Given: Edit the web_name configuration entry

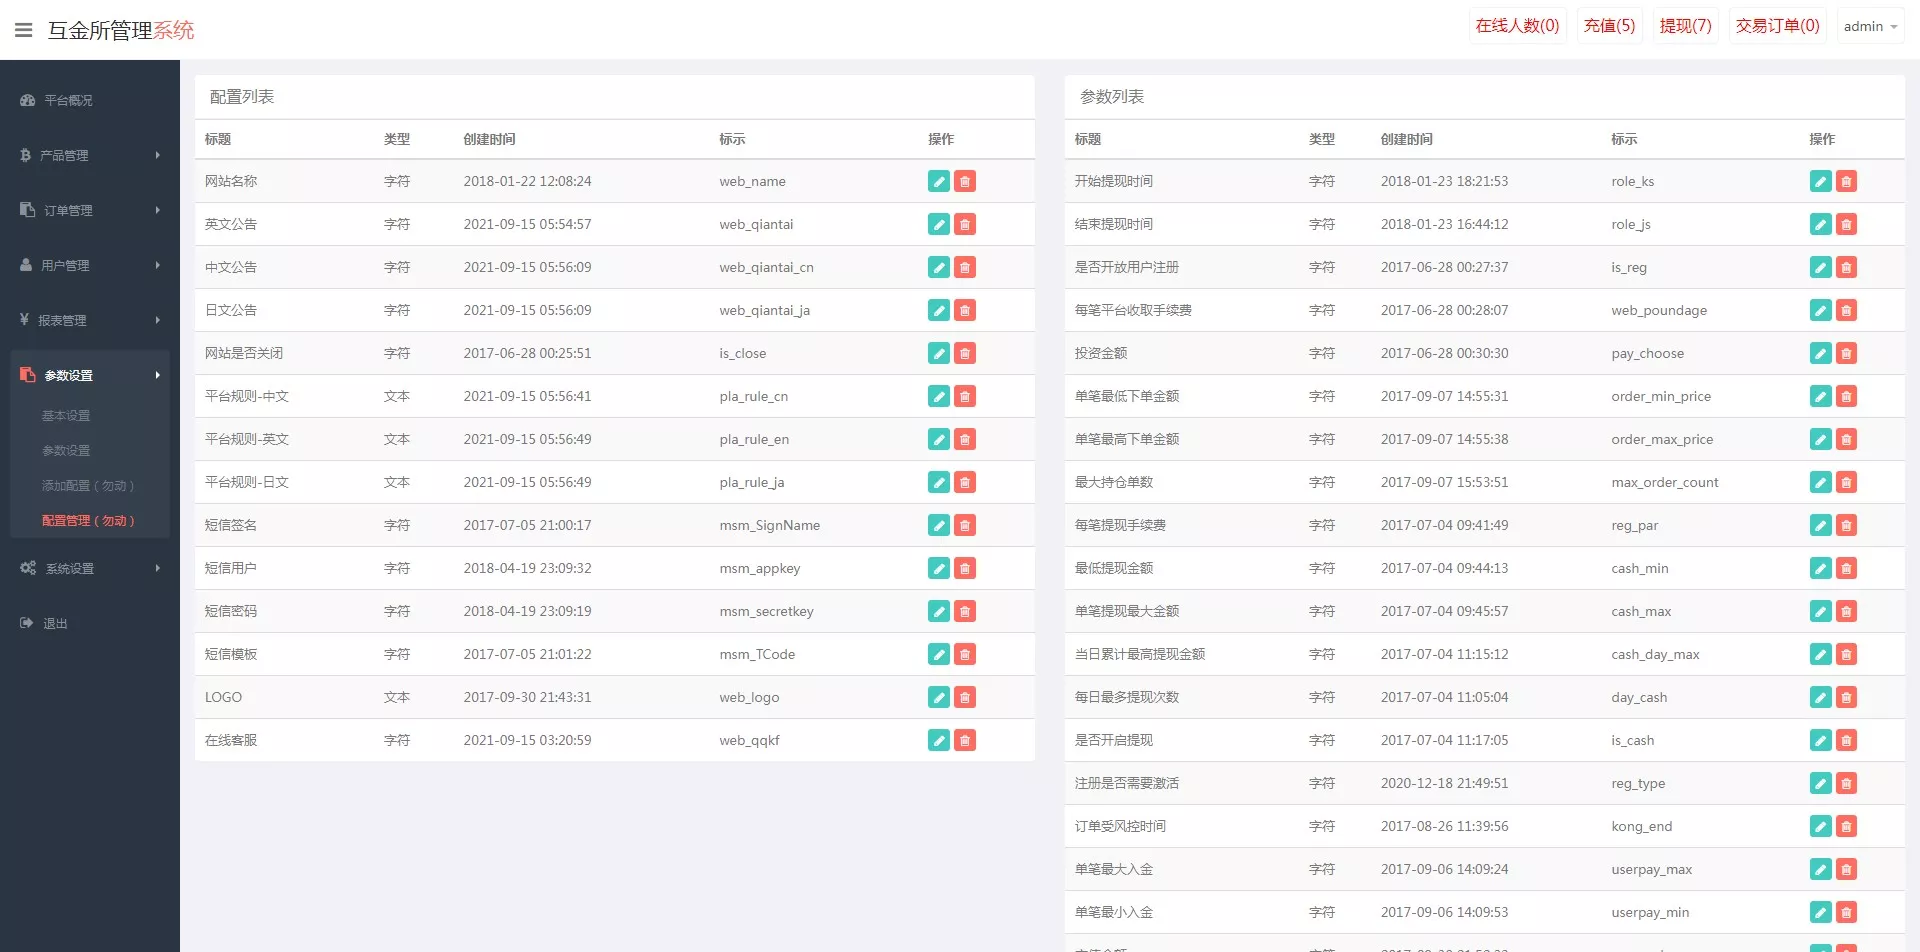Looking at the screenshot, I should (x=938, y=181).
